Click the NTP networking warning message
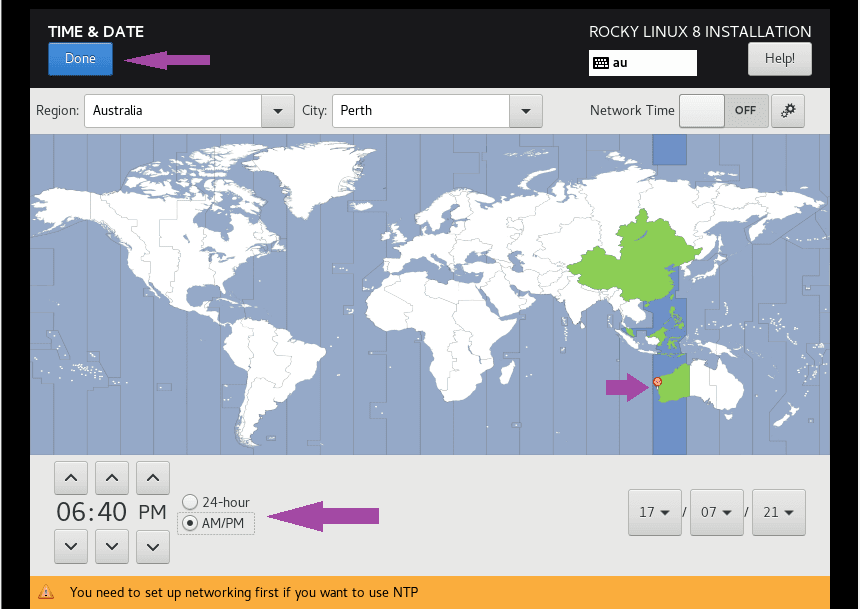The image size is (860, 609). [x=244, y=593]
